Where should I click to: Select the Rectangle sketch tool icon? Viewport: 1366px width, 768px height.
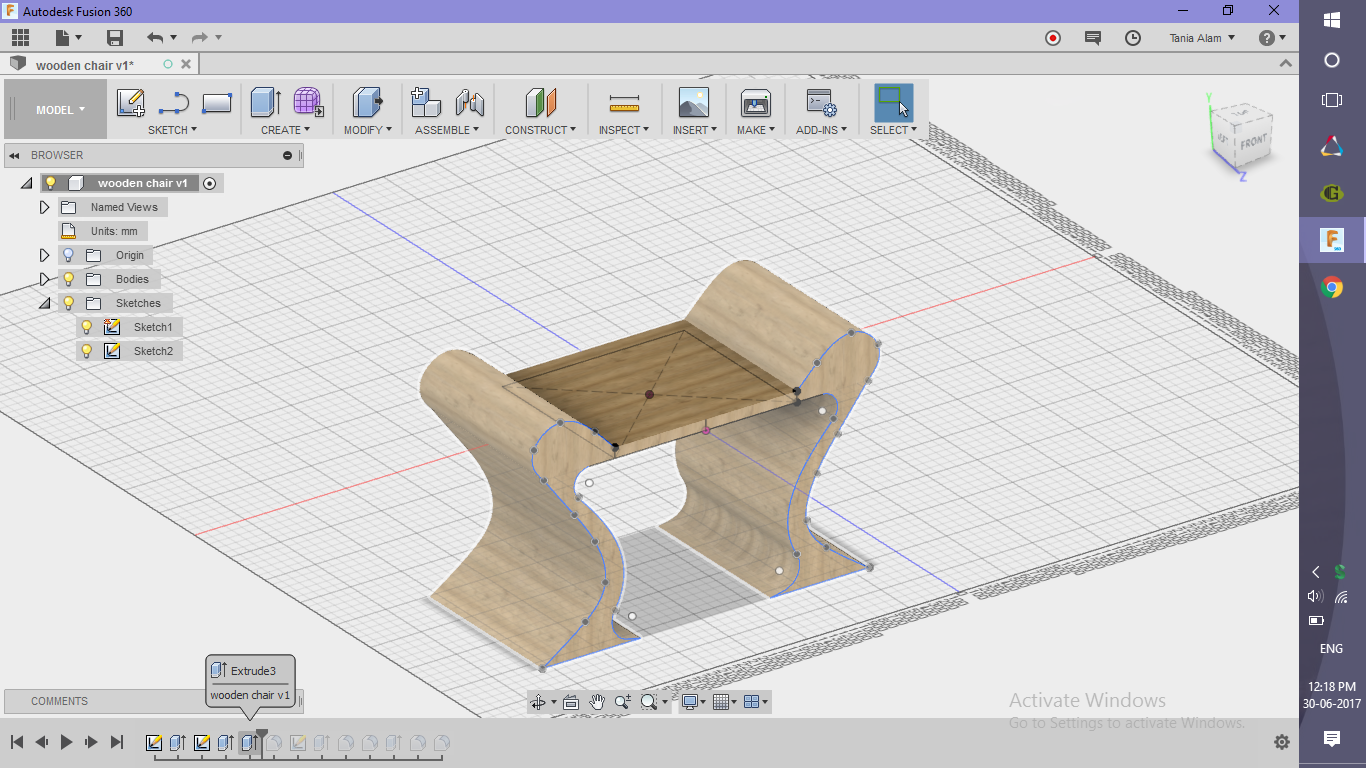click(x=217, y=103)
